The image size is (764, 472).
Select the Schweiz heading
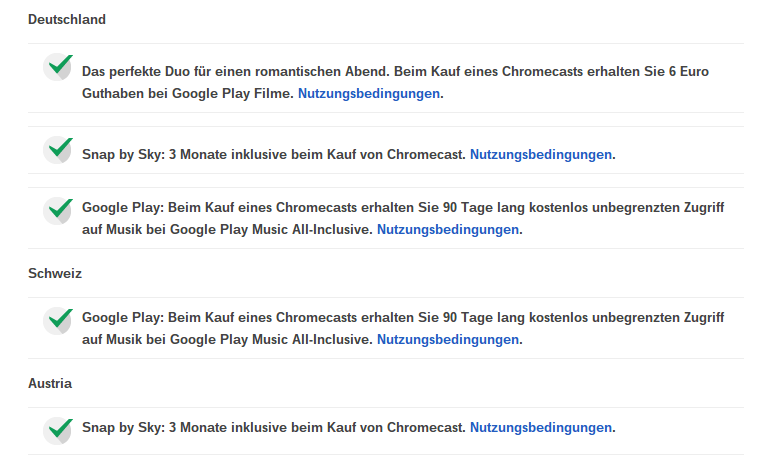[55, 273]
